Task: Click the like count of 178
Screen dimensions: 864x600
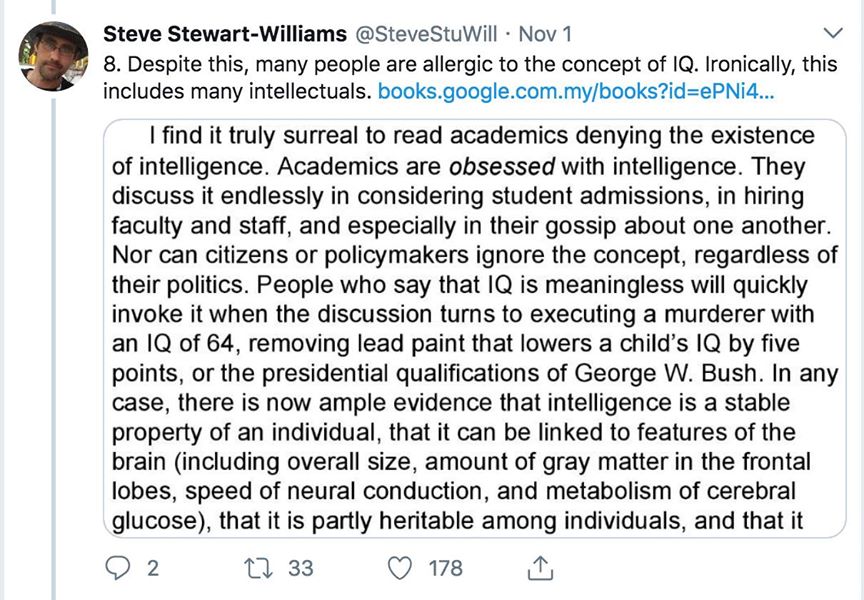Action: [445, 568]
